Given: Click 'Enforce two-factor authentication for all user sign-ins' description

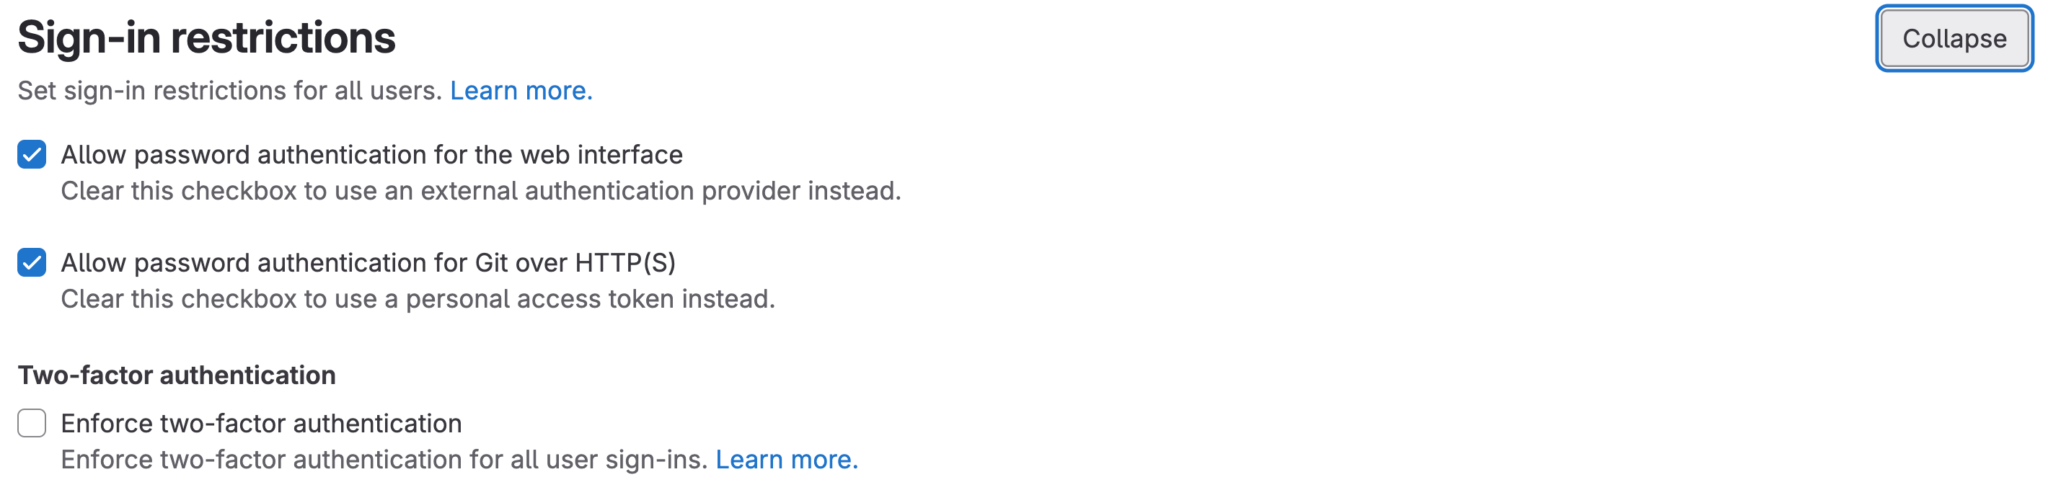Looking at the screenshot, I should (x=384, y=460).
